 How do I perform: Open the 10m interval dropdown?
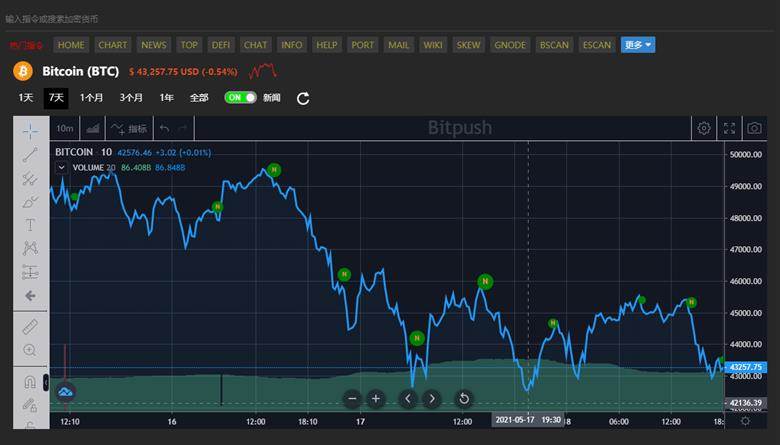[x=65, y=129]
